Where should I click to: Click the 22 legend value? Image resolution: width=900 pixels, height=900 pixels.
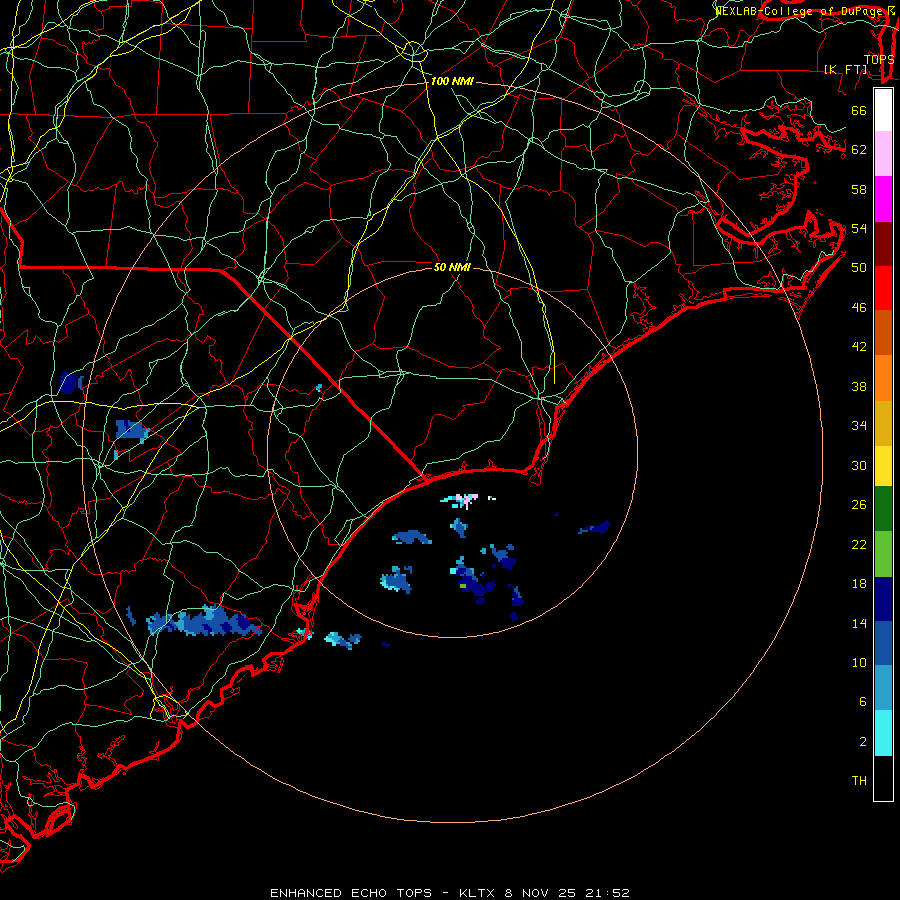(859, 544)
